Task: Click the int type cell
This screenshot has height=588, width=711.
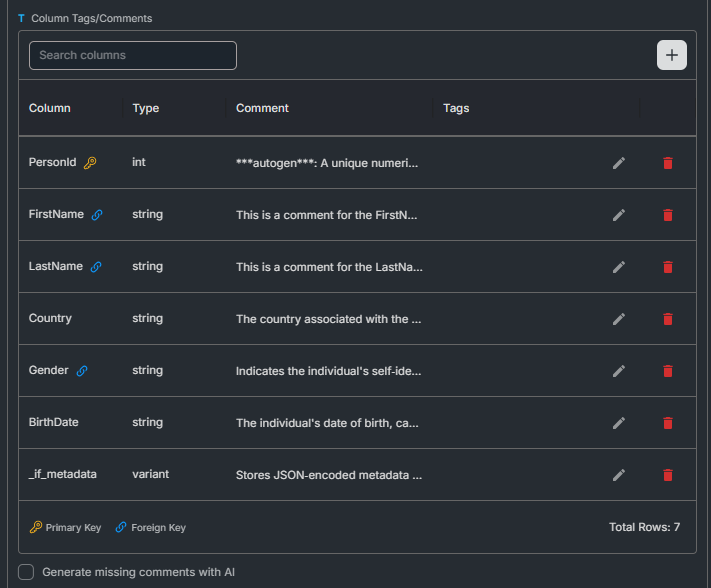Action: (139, 162)
